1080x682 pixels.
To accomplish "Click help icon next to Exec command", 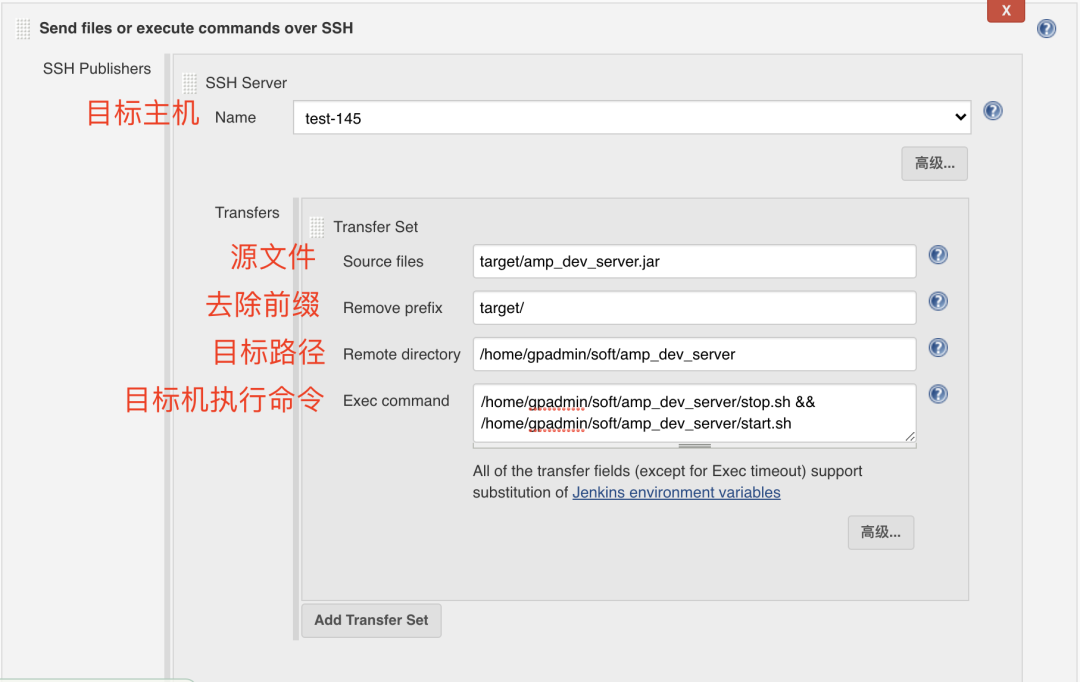I will [x=938, y=394].
